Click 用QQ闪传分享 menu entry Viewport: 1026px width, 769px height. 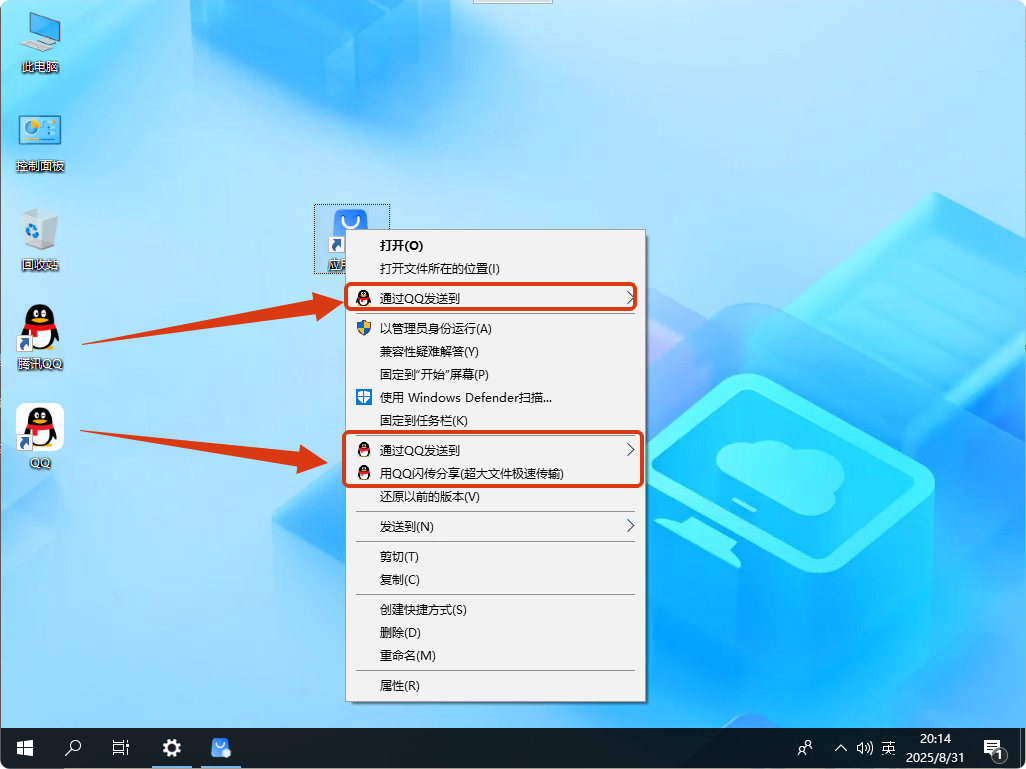471,473
